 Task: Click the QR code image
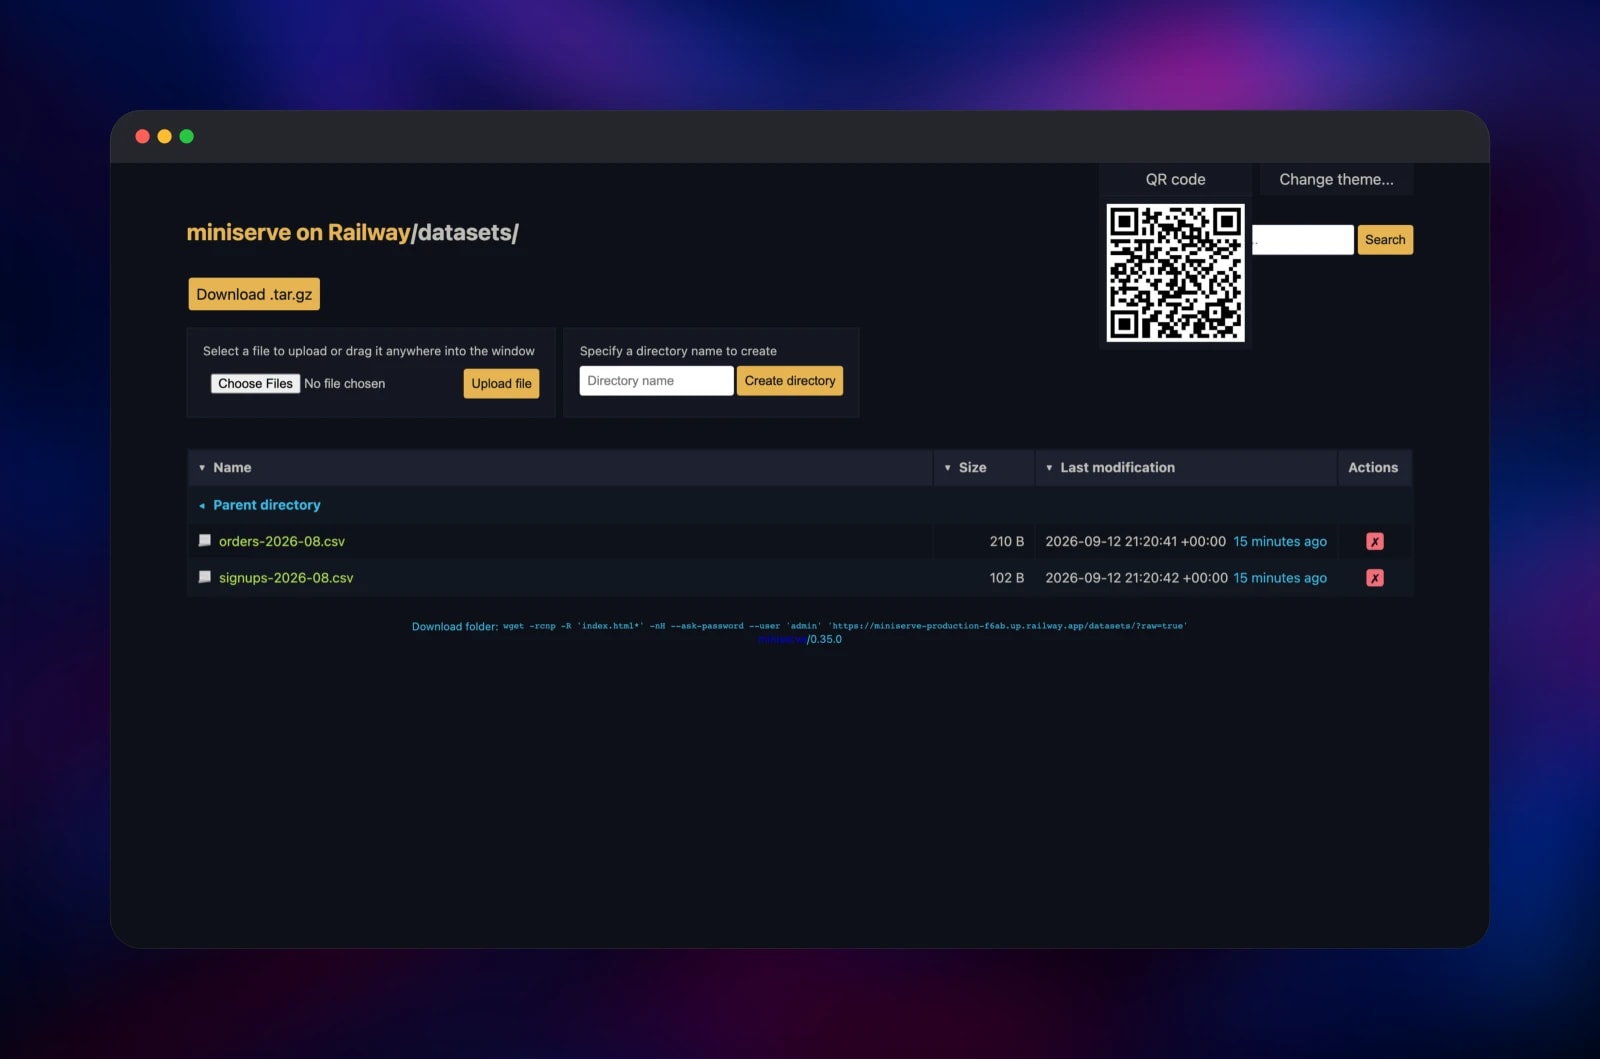click(1175, 273)
